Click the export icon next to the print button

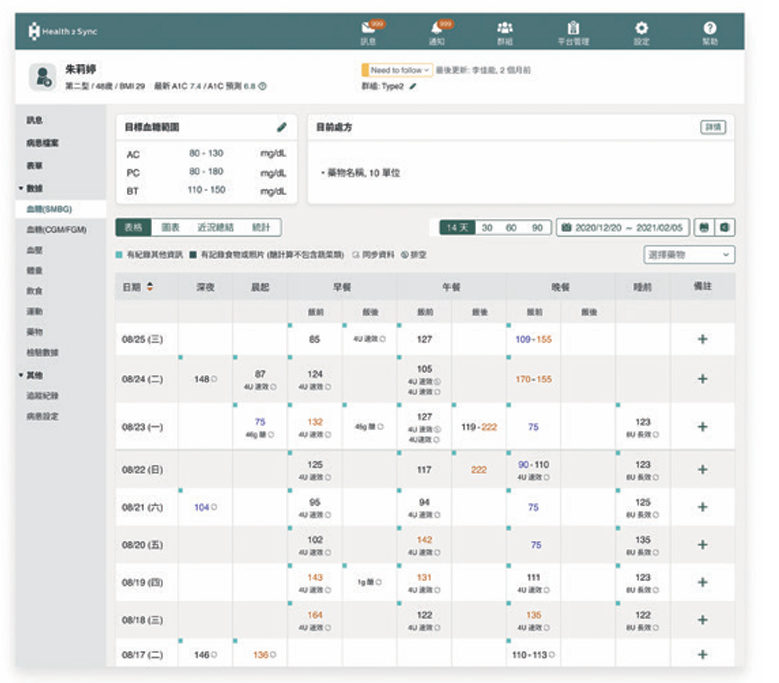[724, 228]
